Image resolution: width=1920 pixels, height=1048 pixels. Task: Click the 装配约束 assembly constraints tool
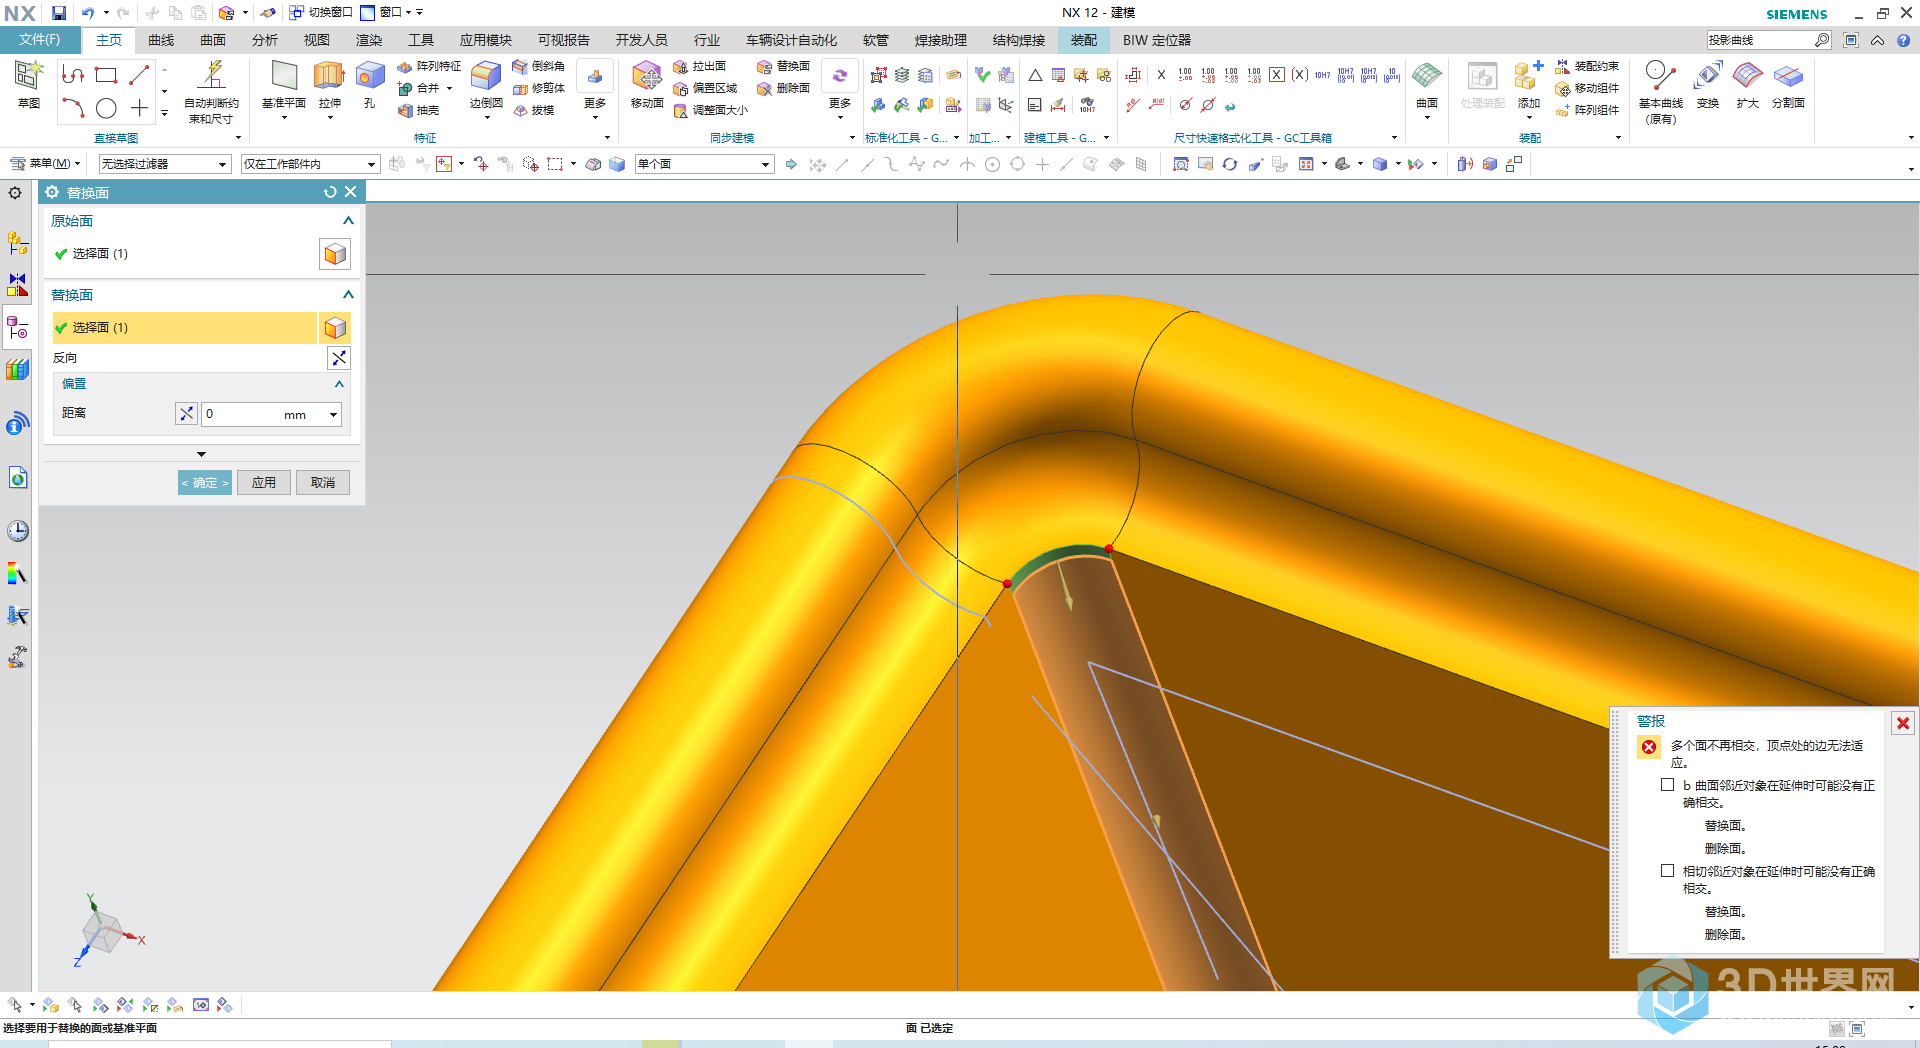click(1587, 66)
